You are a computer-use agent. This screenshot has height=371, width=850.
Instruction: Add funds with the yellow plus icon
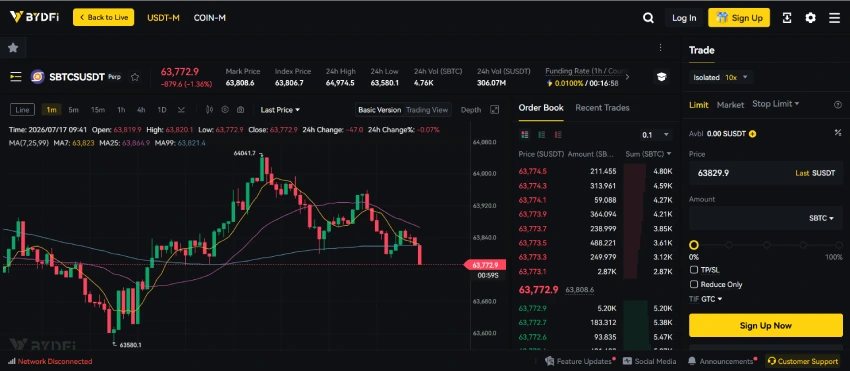(752, 134)
